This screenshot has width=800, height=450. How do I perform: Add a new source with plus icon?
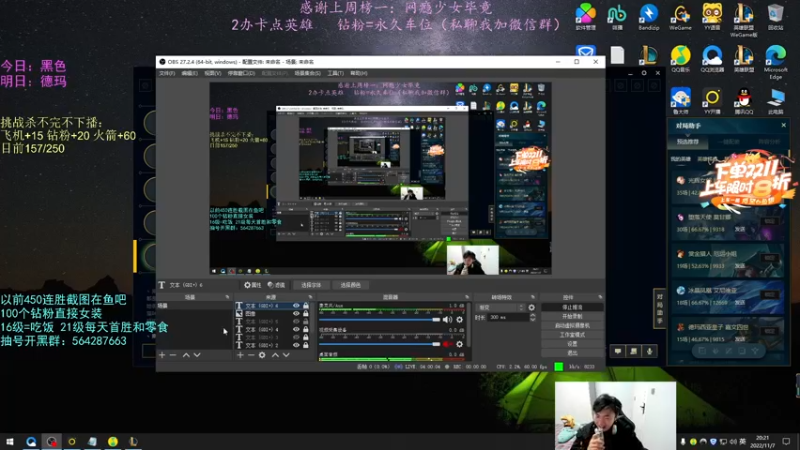click(240, 355)
